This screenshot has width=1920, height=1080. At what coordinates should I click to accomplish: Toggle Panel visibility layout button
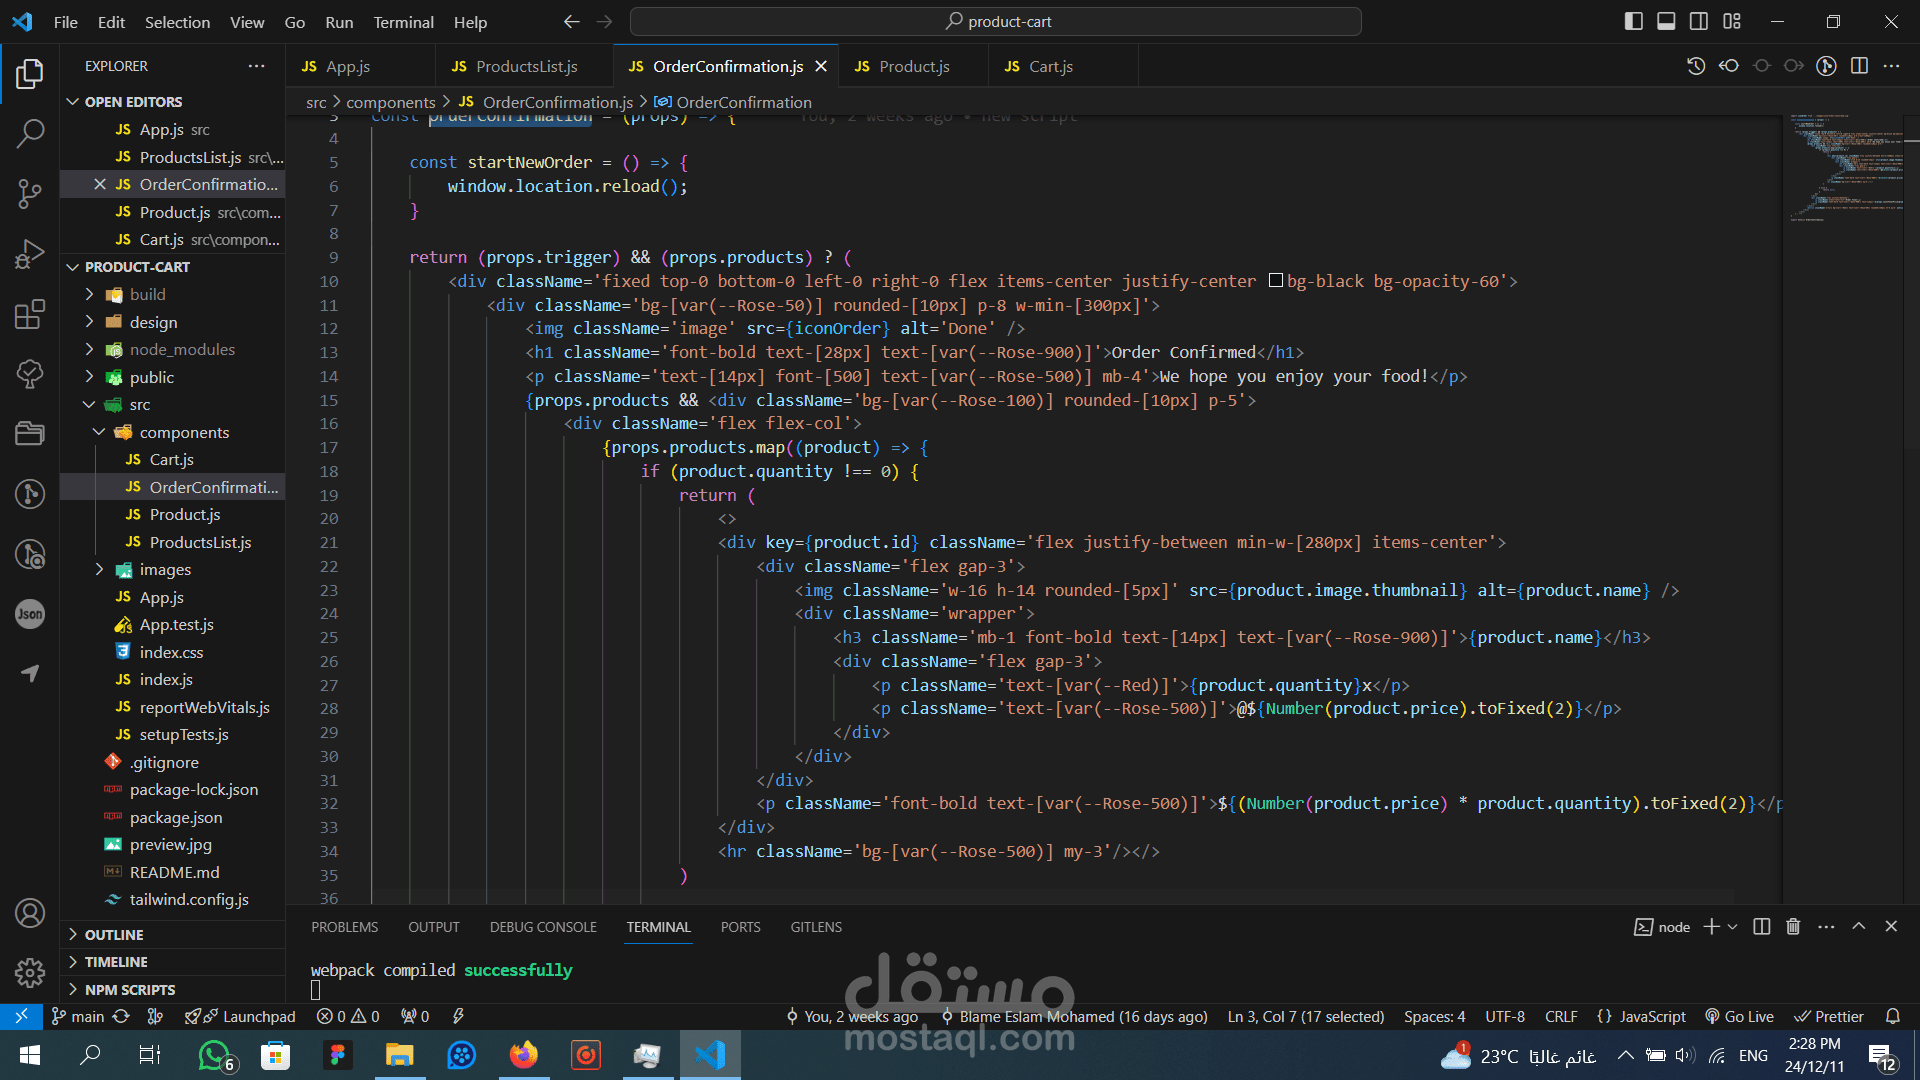[1666, 21]
